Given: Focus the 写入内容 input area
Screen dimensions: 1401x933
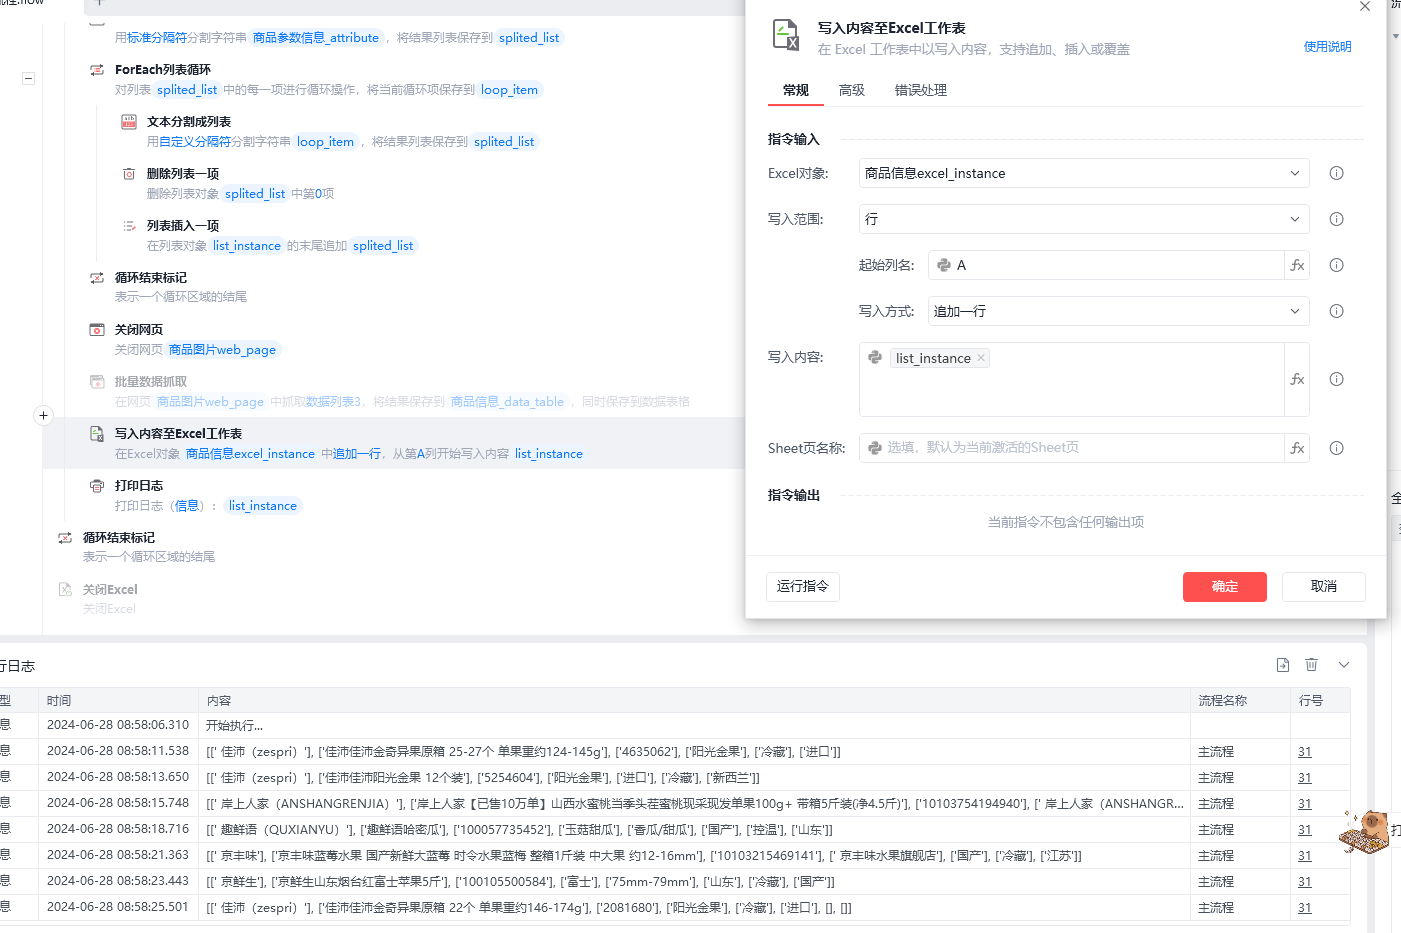Looking at the screenshot, I should [1071, 379].
